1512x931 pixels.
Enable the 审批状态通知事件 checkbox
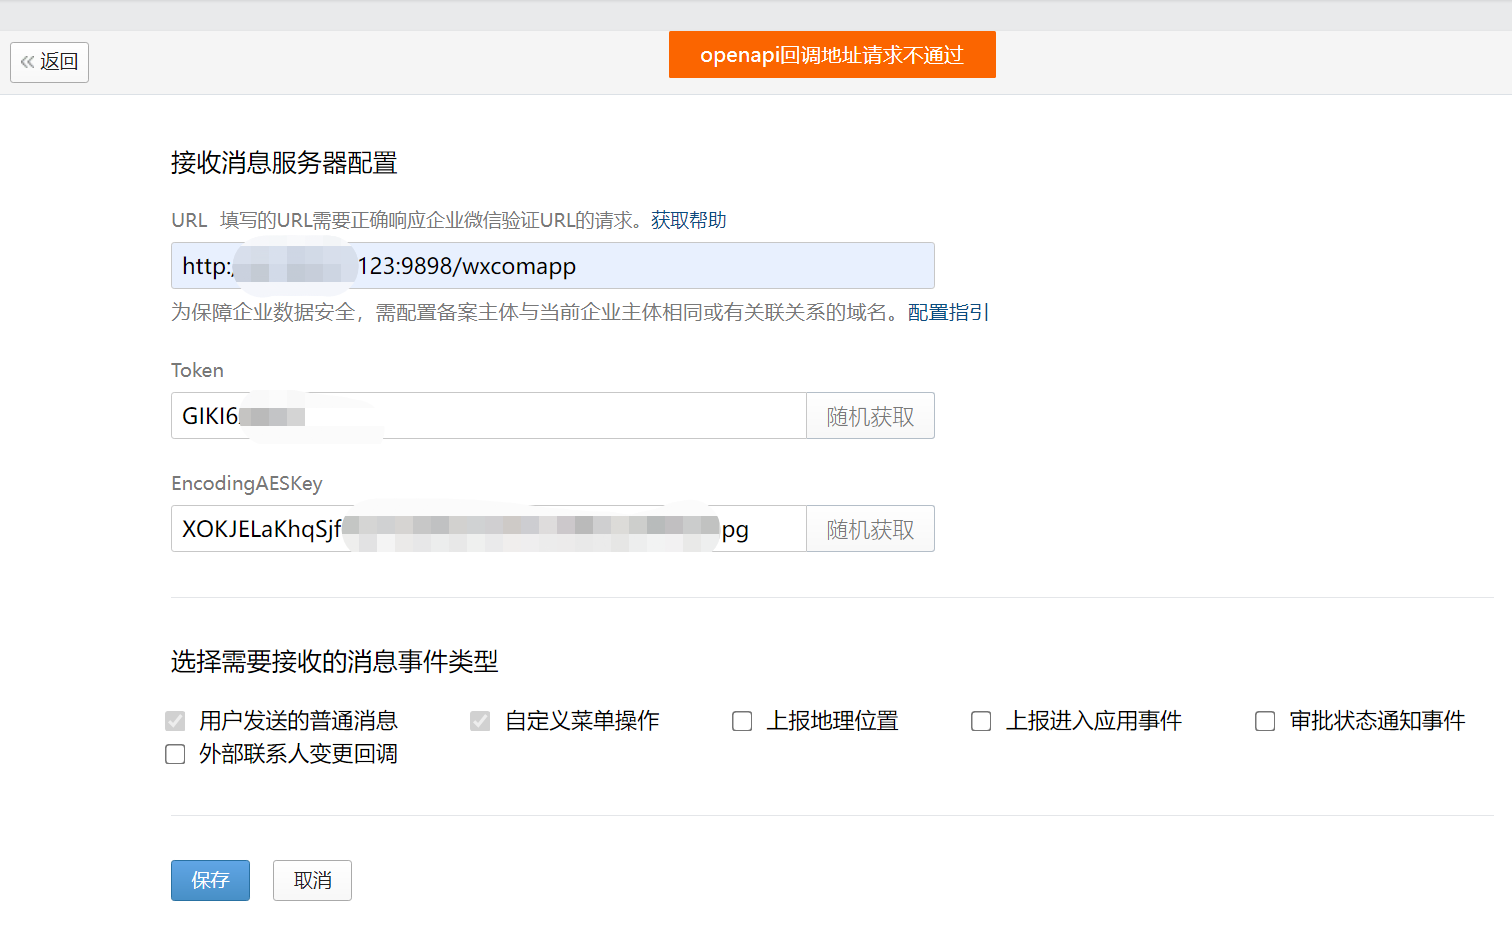coord(1264,721)
